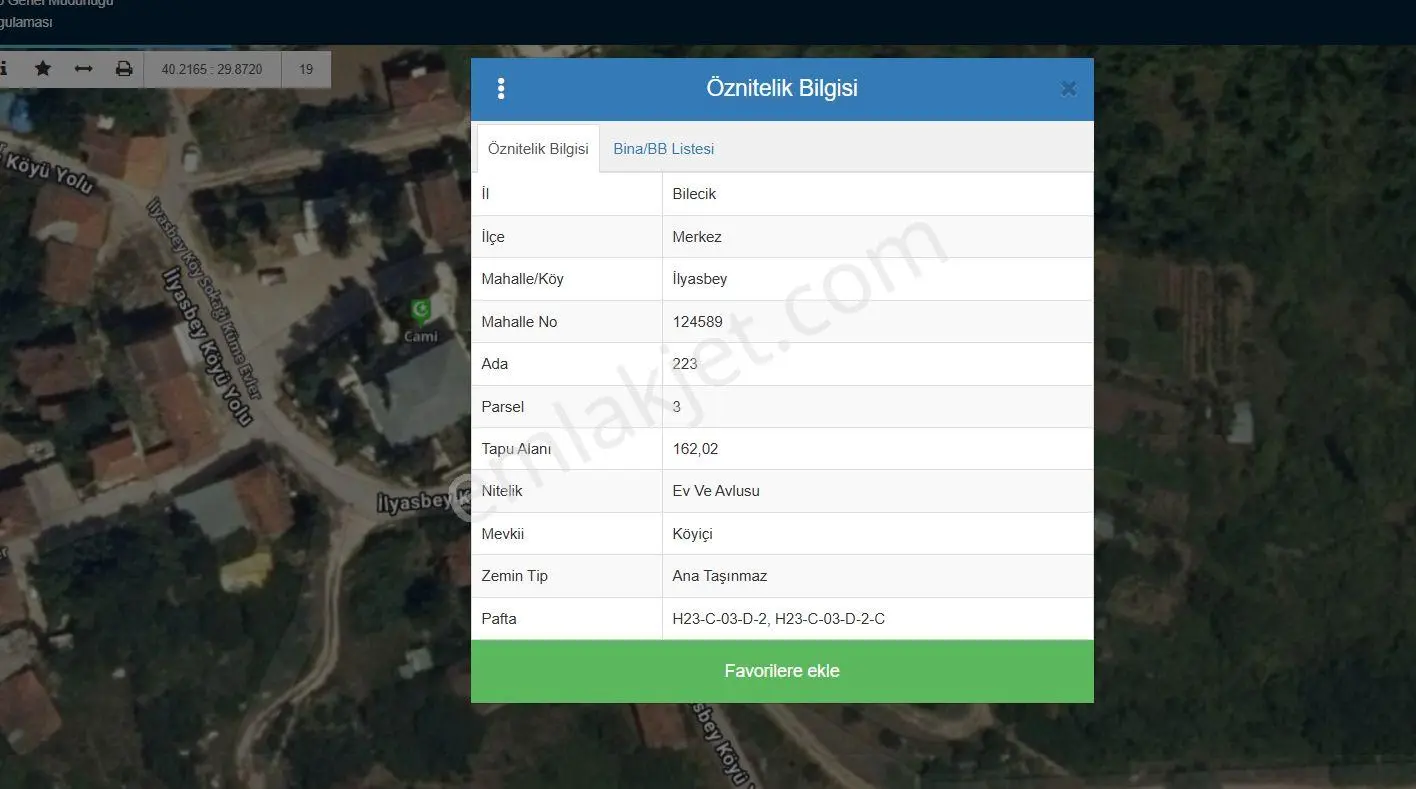Open the Bina/BB Listesi tab
Screen dimensions: 1416x789
[664, 149]
